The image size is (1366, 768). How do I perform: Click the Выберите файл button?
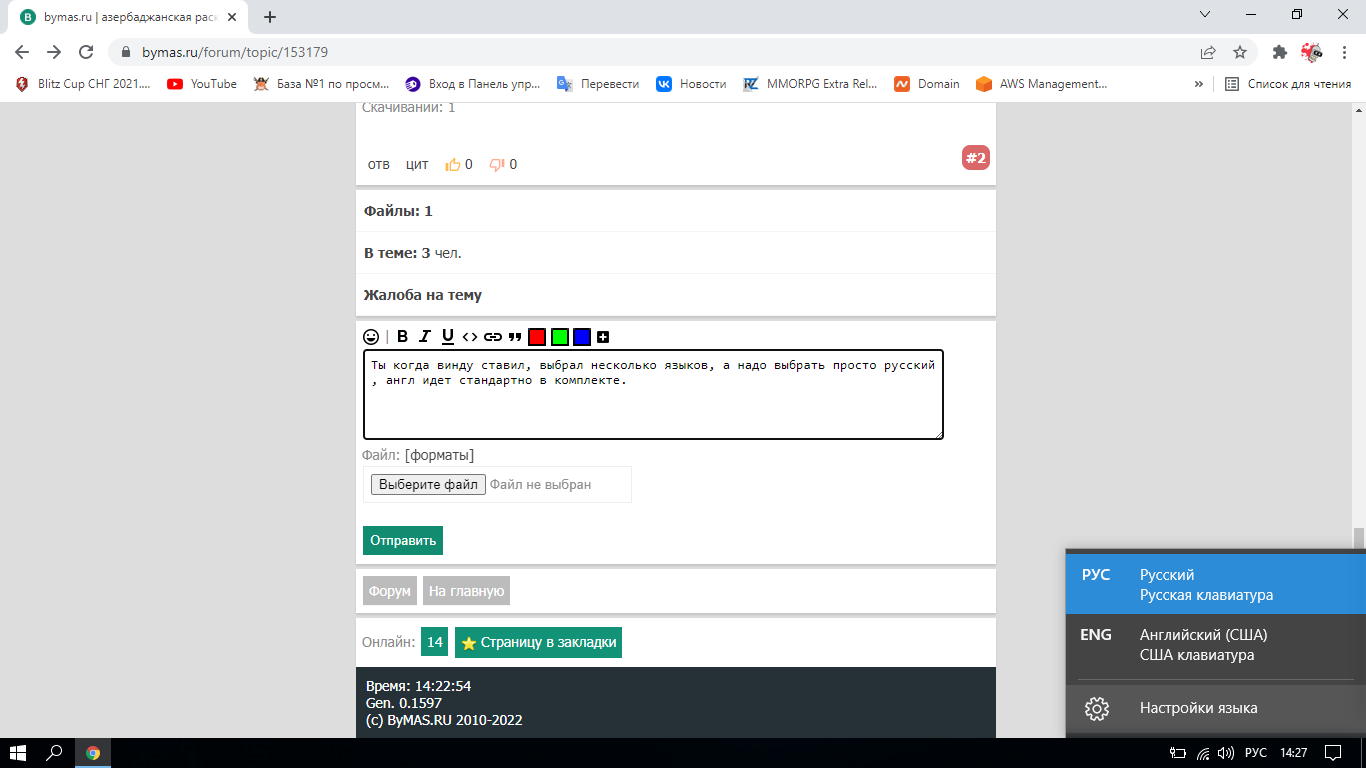pos(428,484)
